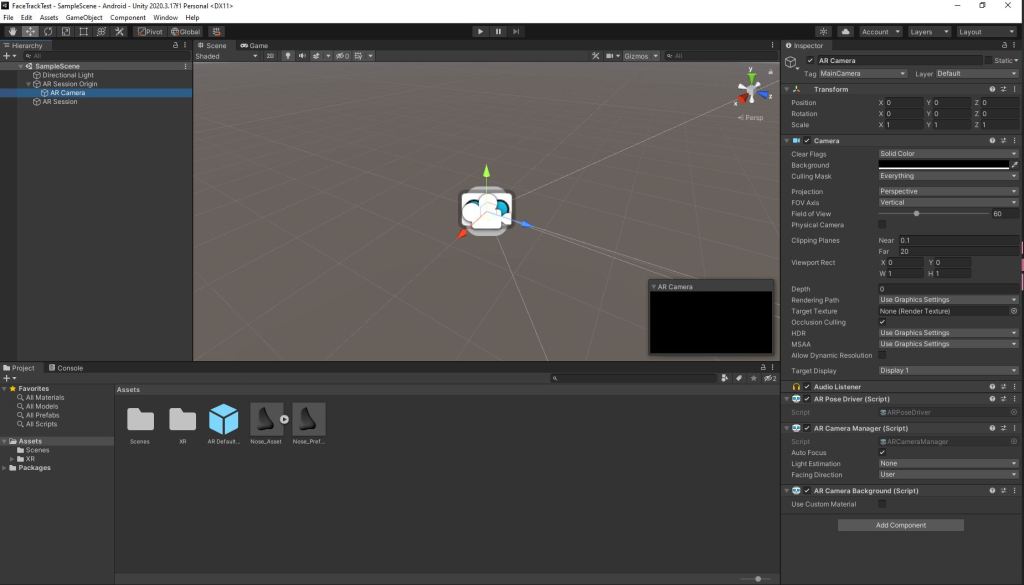Viewport: 1024px width, 585px height.
Task: Open the GameObject menu
Action: click(x=84, y=18)
